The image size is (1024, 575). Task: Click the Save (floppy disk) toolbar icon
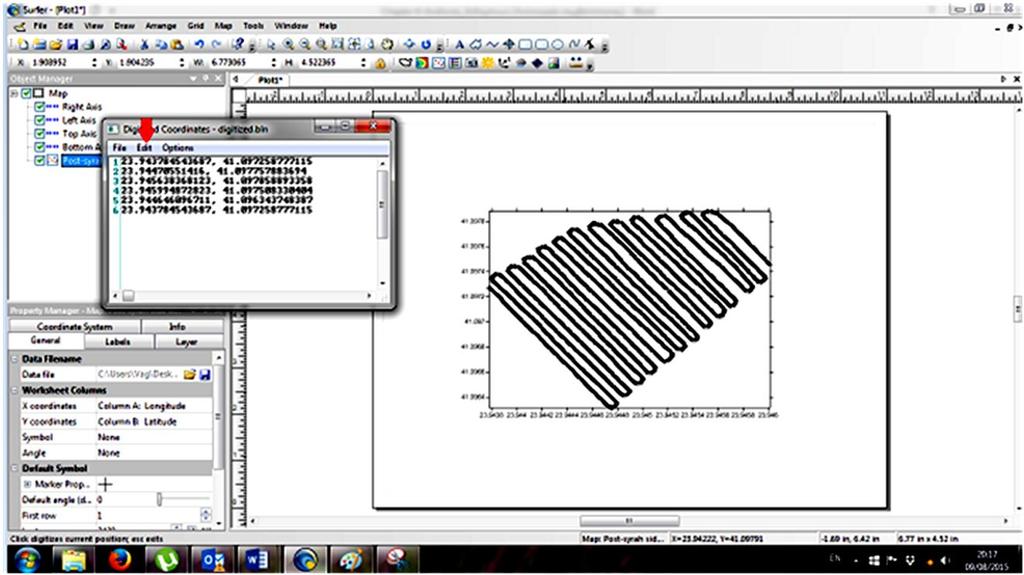pos(72,44)
